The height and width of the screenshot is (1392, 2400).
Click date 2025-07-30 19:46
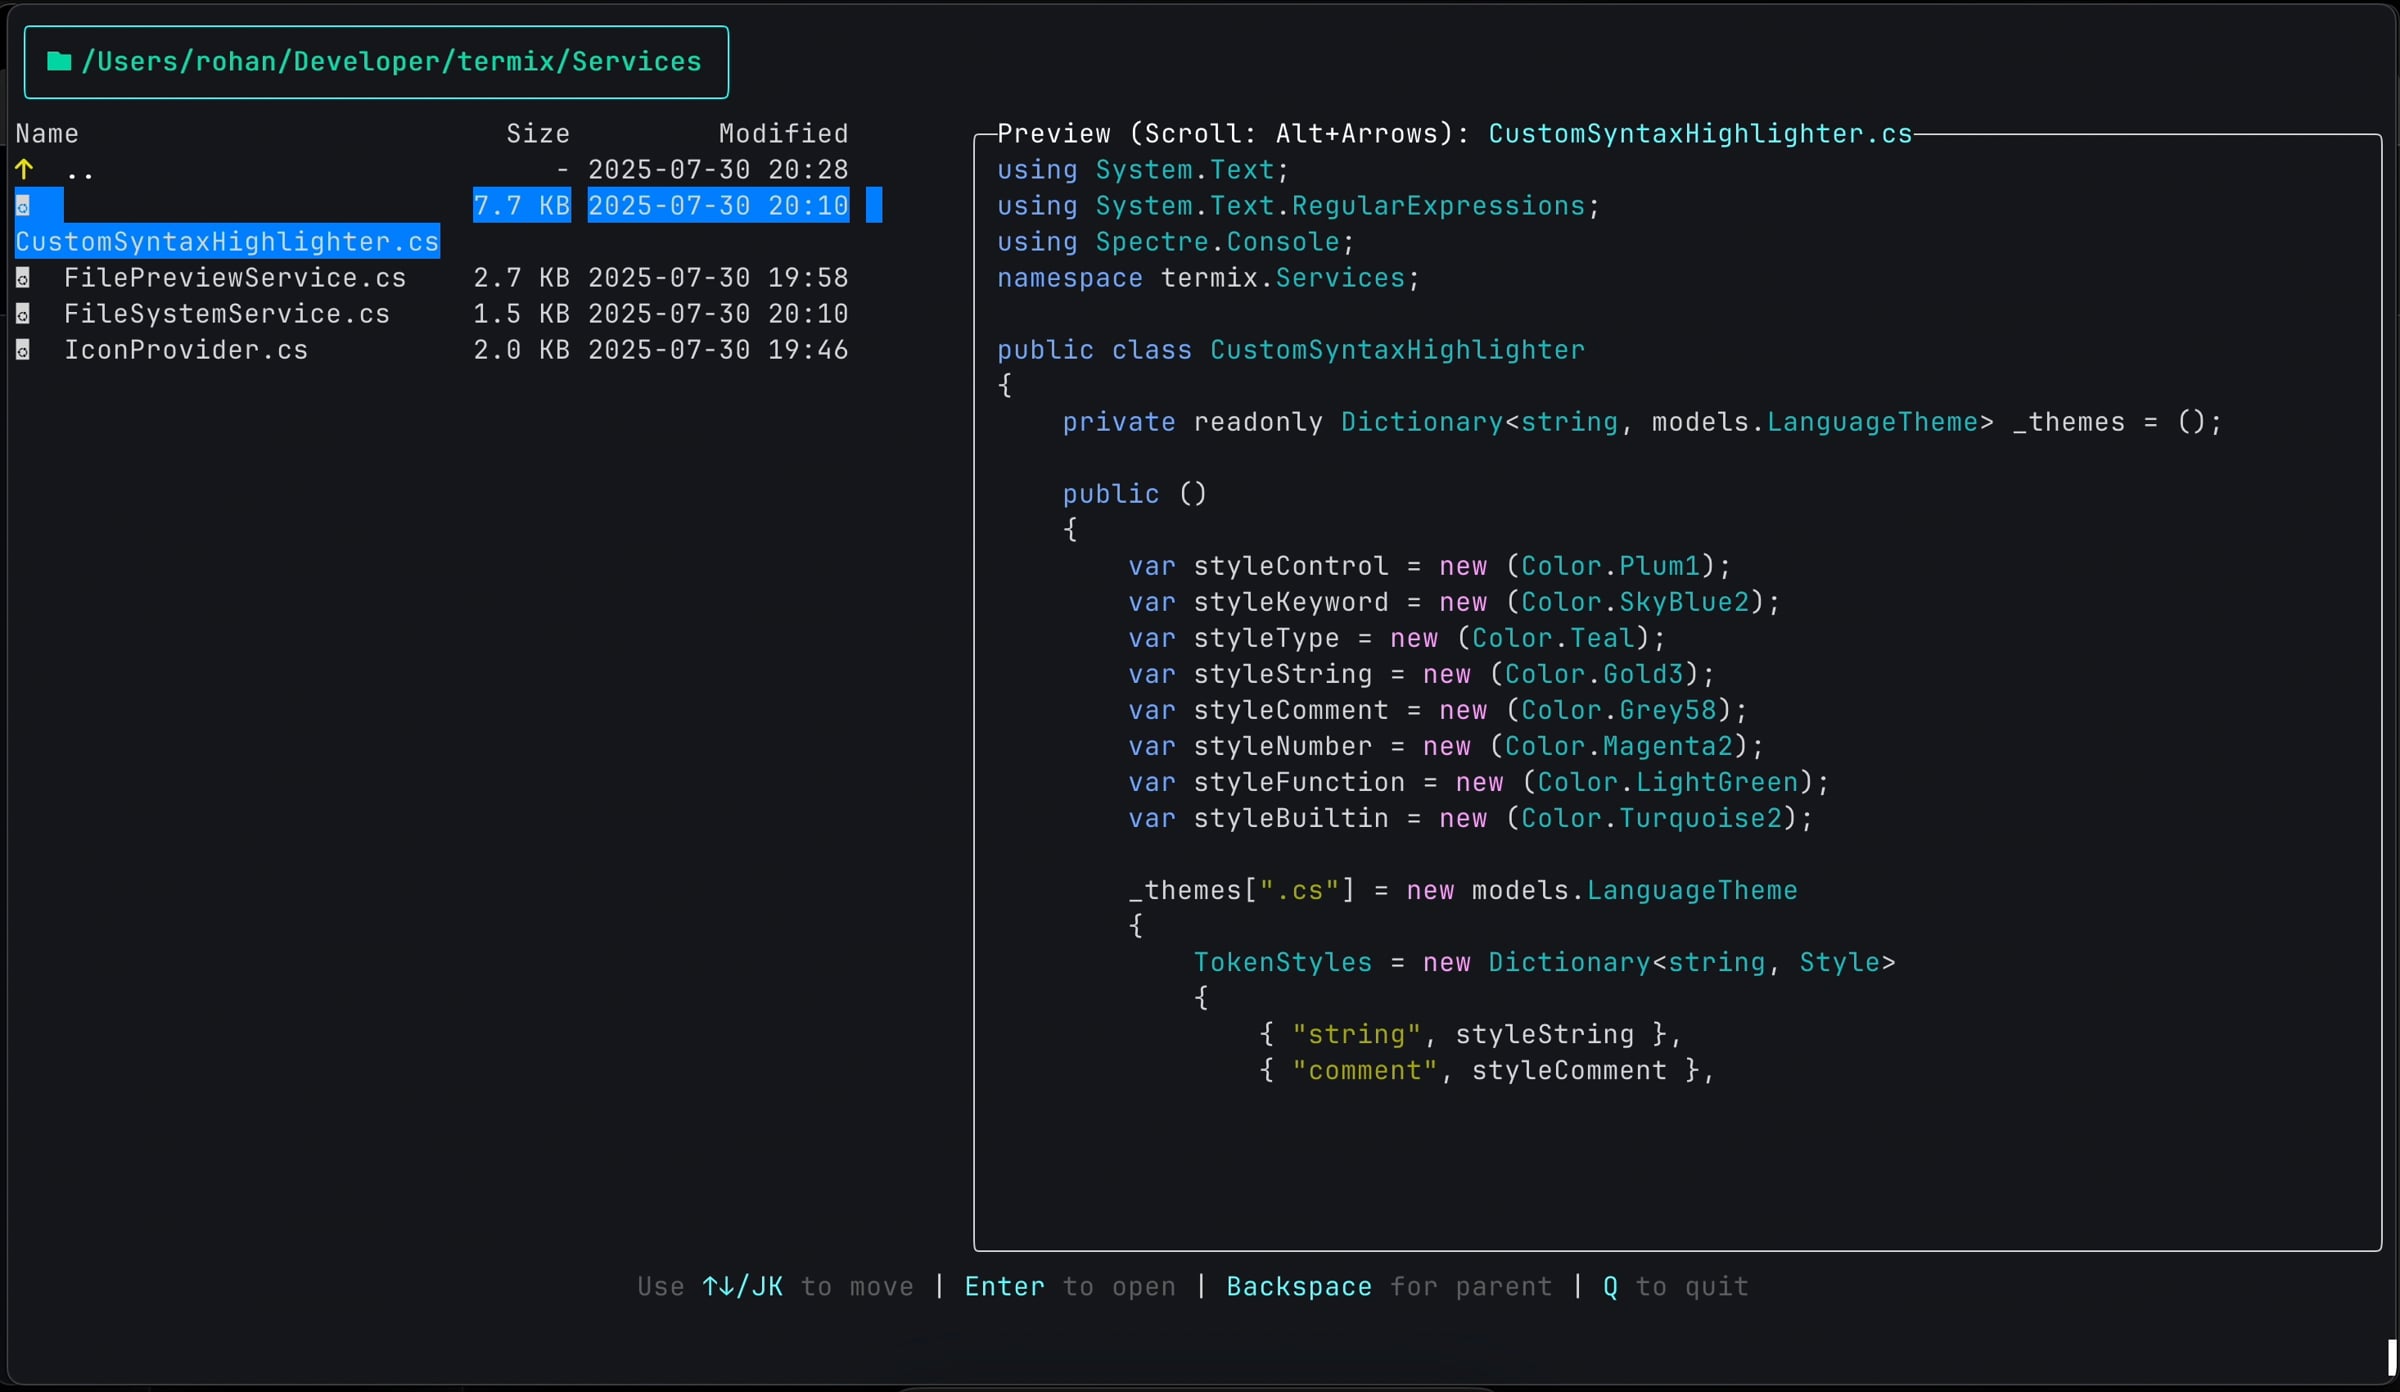(x=718, y=350)
